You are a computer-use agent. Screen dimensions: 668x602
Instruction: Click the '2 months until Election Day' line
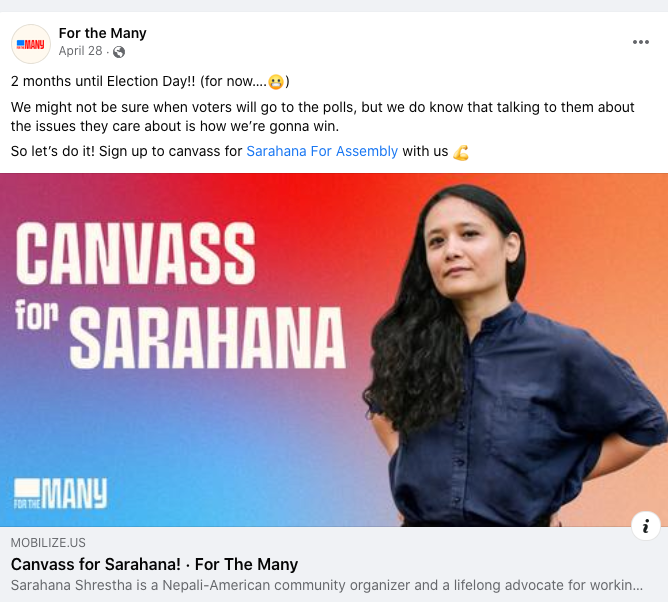[150, 81]
